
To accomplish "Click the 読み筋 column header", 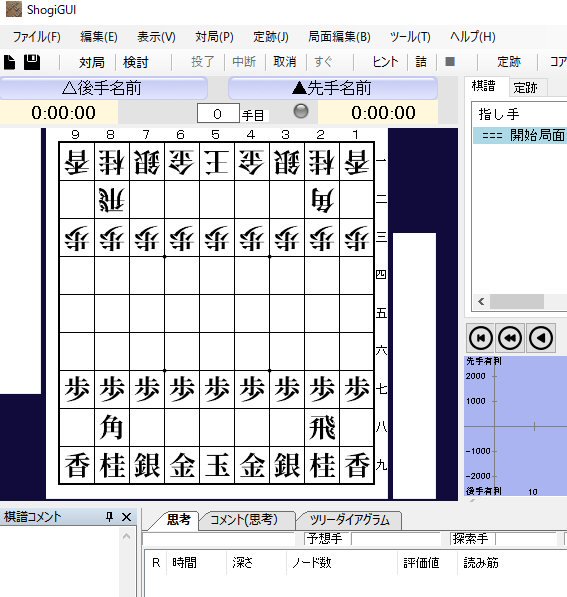I will click(481, 563).
